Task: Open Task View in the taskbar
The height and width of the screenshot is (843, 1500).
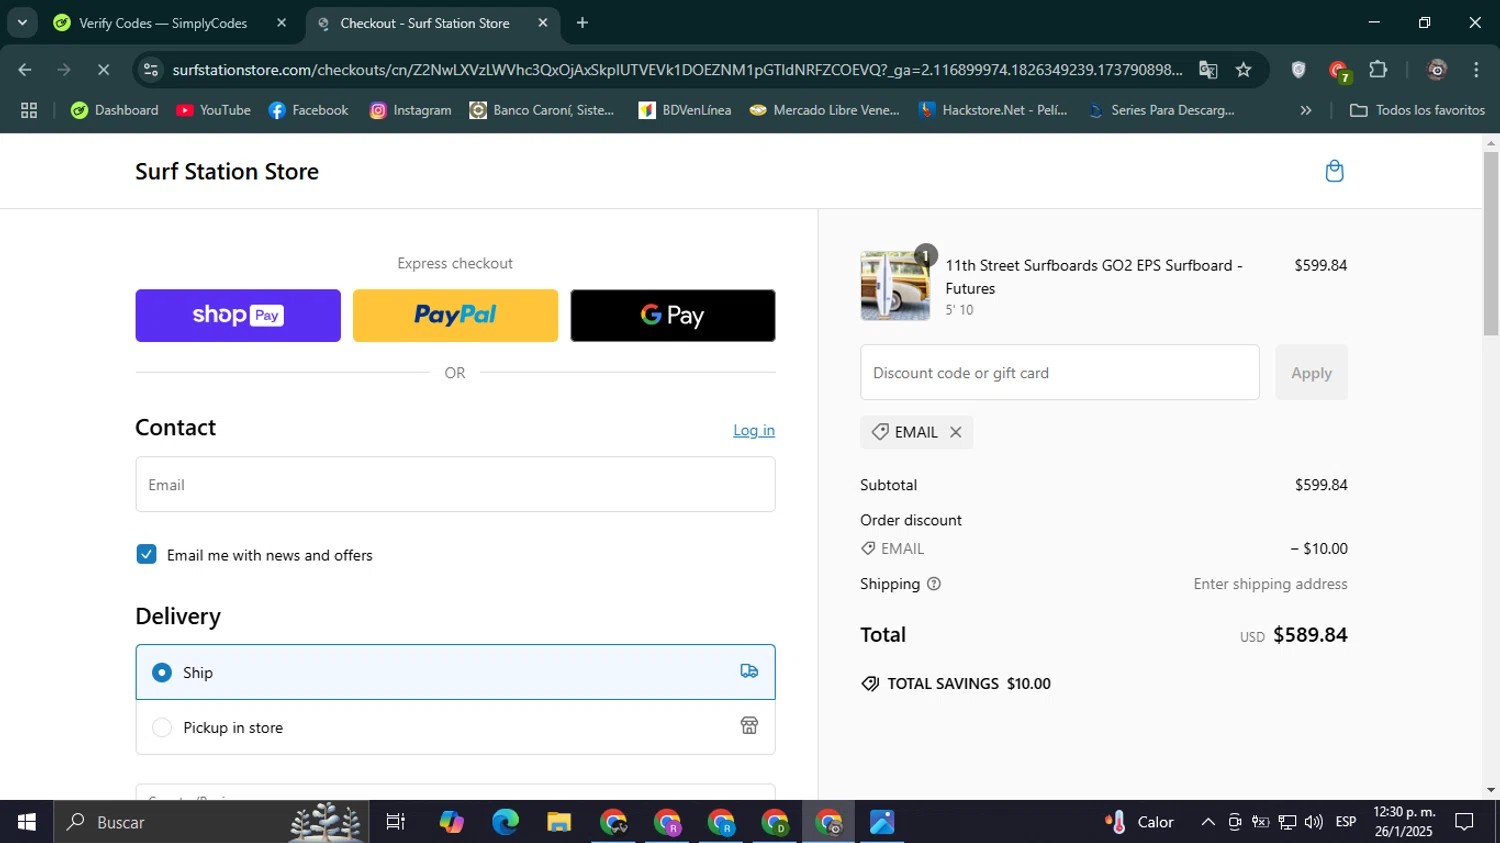Action: (x=396, y=822)
